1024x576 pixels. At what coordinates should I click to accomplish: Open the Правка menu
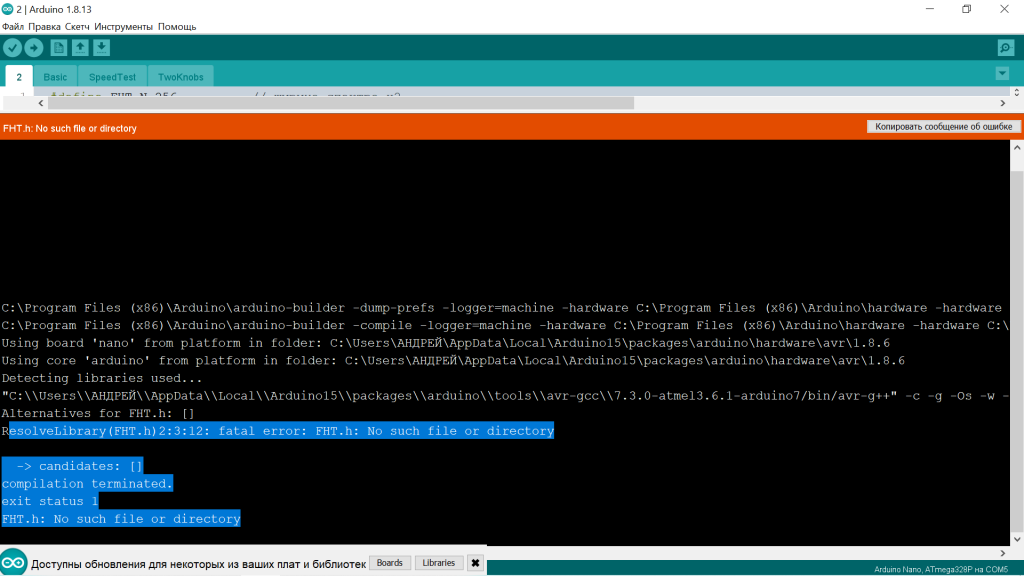tap(45, 26)
